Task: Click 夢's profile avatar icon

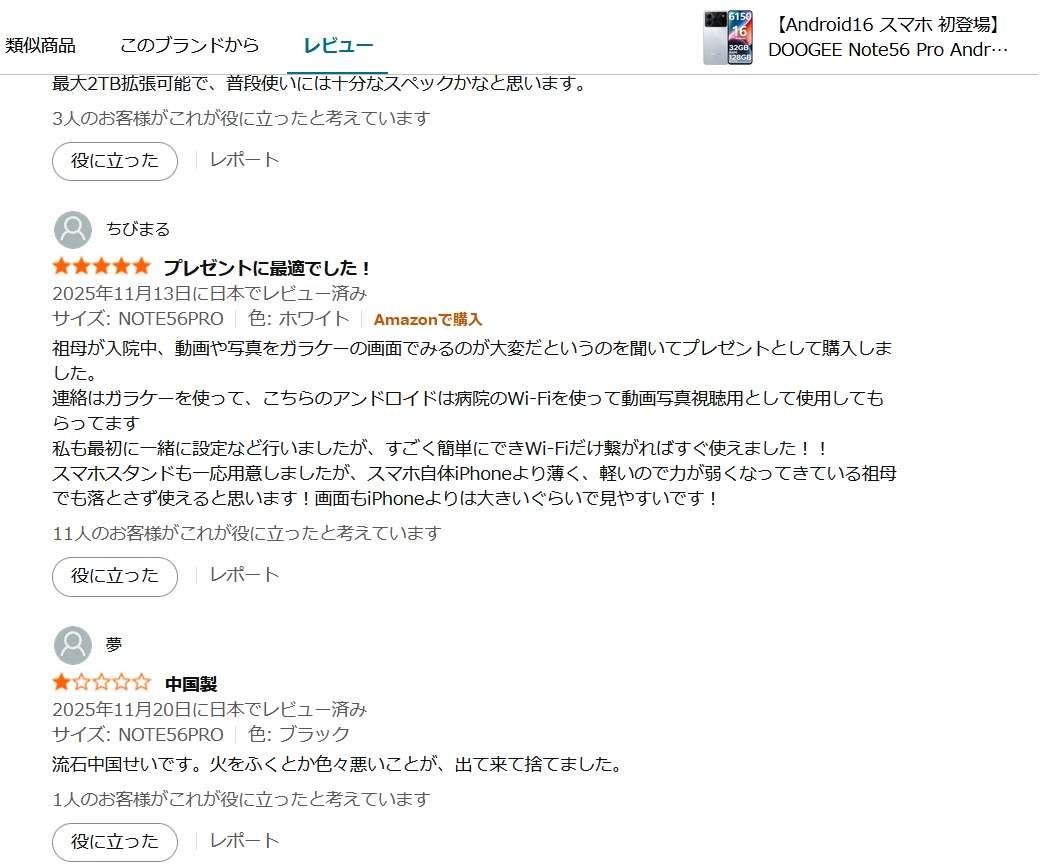Action: 72,645
